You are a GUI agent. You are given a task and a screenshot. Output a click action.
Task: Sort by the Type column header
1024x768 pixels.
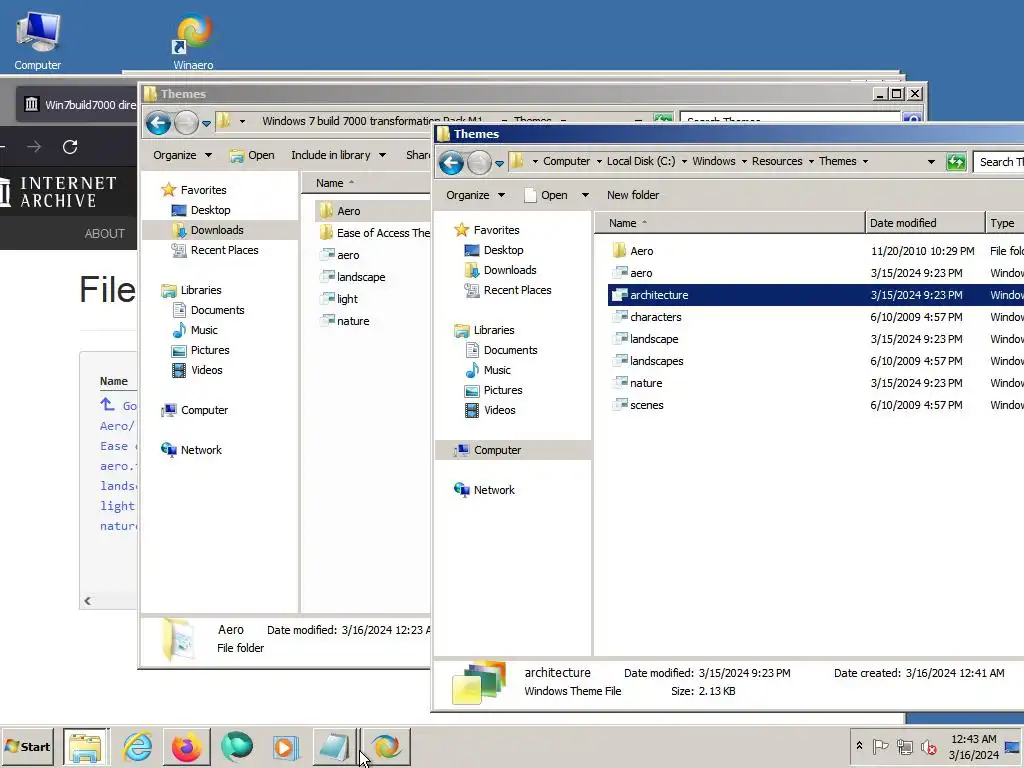(1004, 223)
